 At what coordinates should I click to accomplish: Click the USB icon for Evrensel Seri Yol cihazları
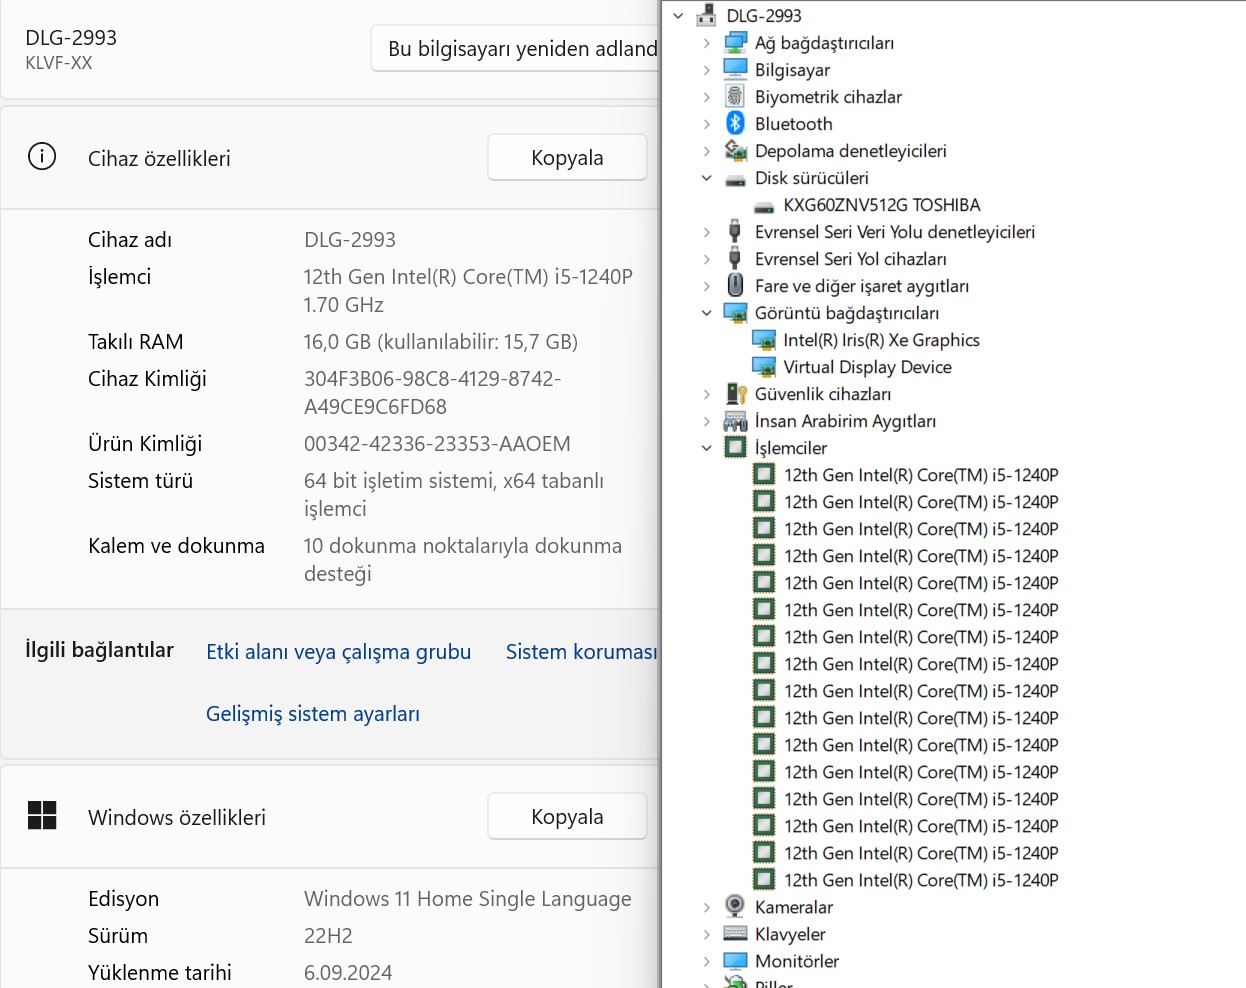coord(735,258)
